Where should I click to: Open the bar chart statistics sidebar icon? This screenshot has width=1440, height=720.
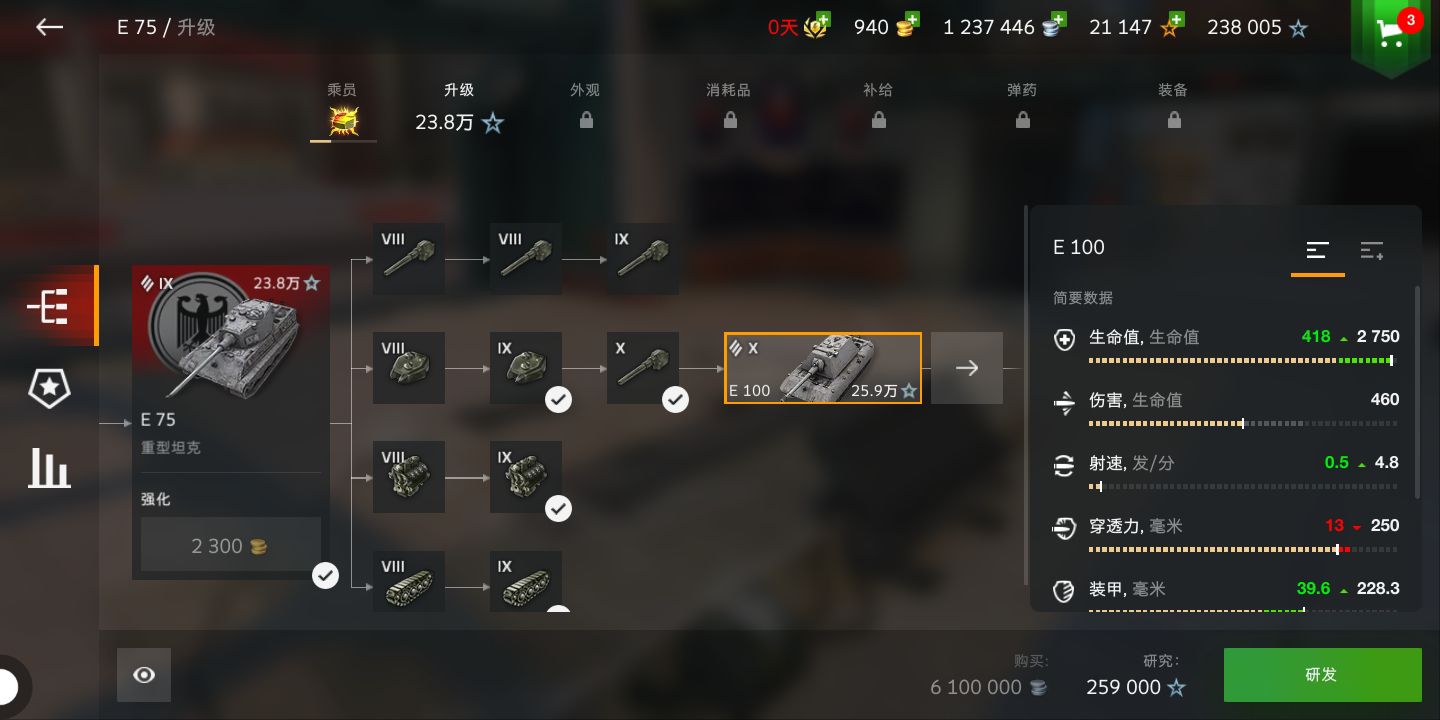coord(49,467)
